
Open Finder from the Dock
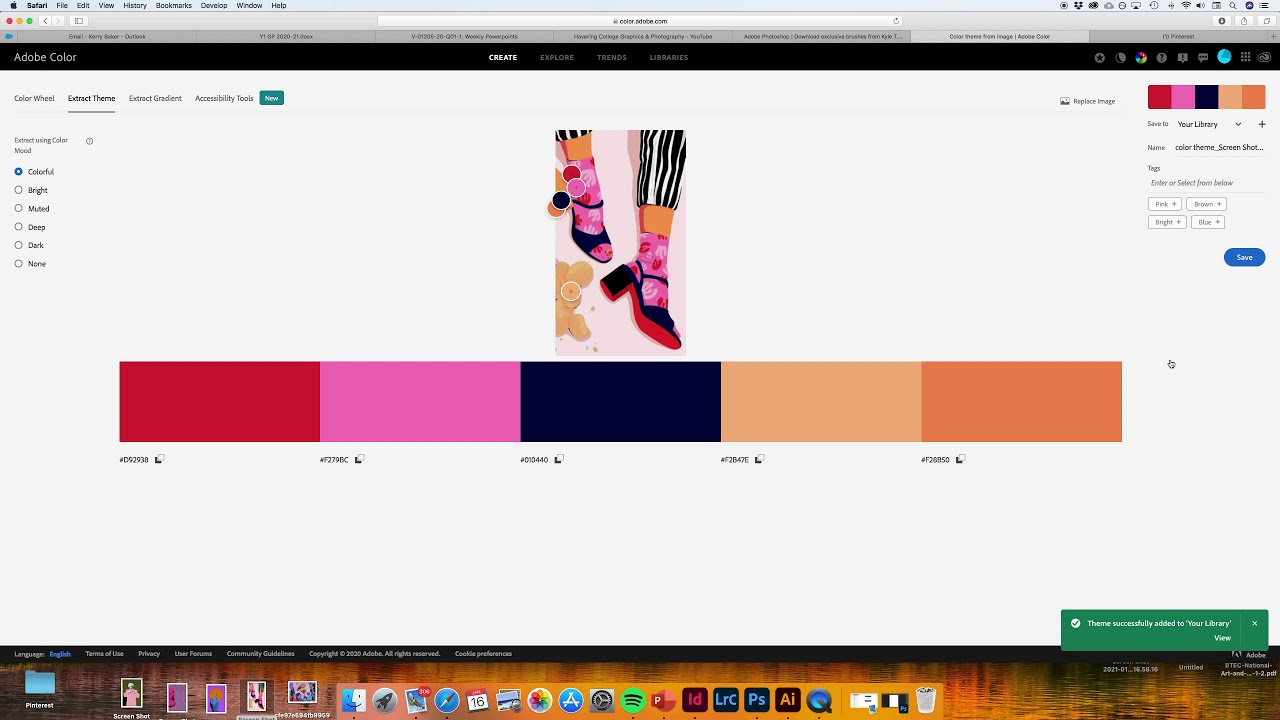coord(354,700)
